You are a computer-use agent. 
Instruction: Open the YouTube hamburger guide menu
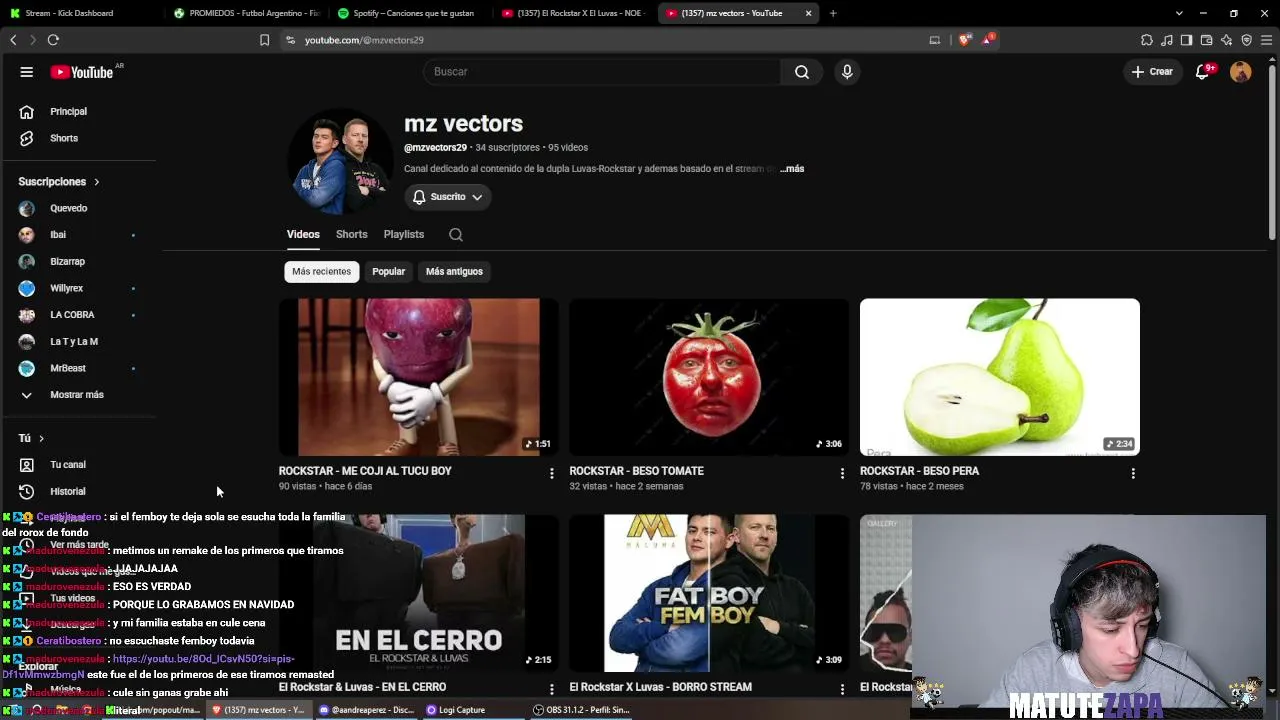27,72
